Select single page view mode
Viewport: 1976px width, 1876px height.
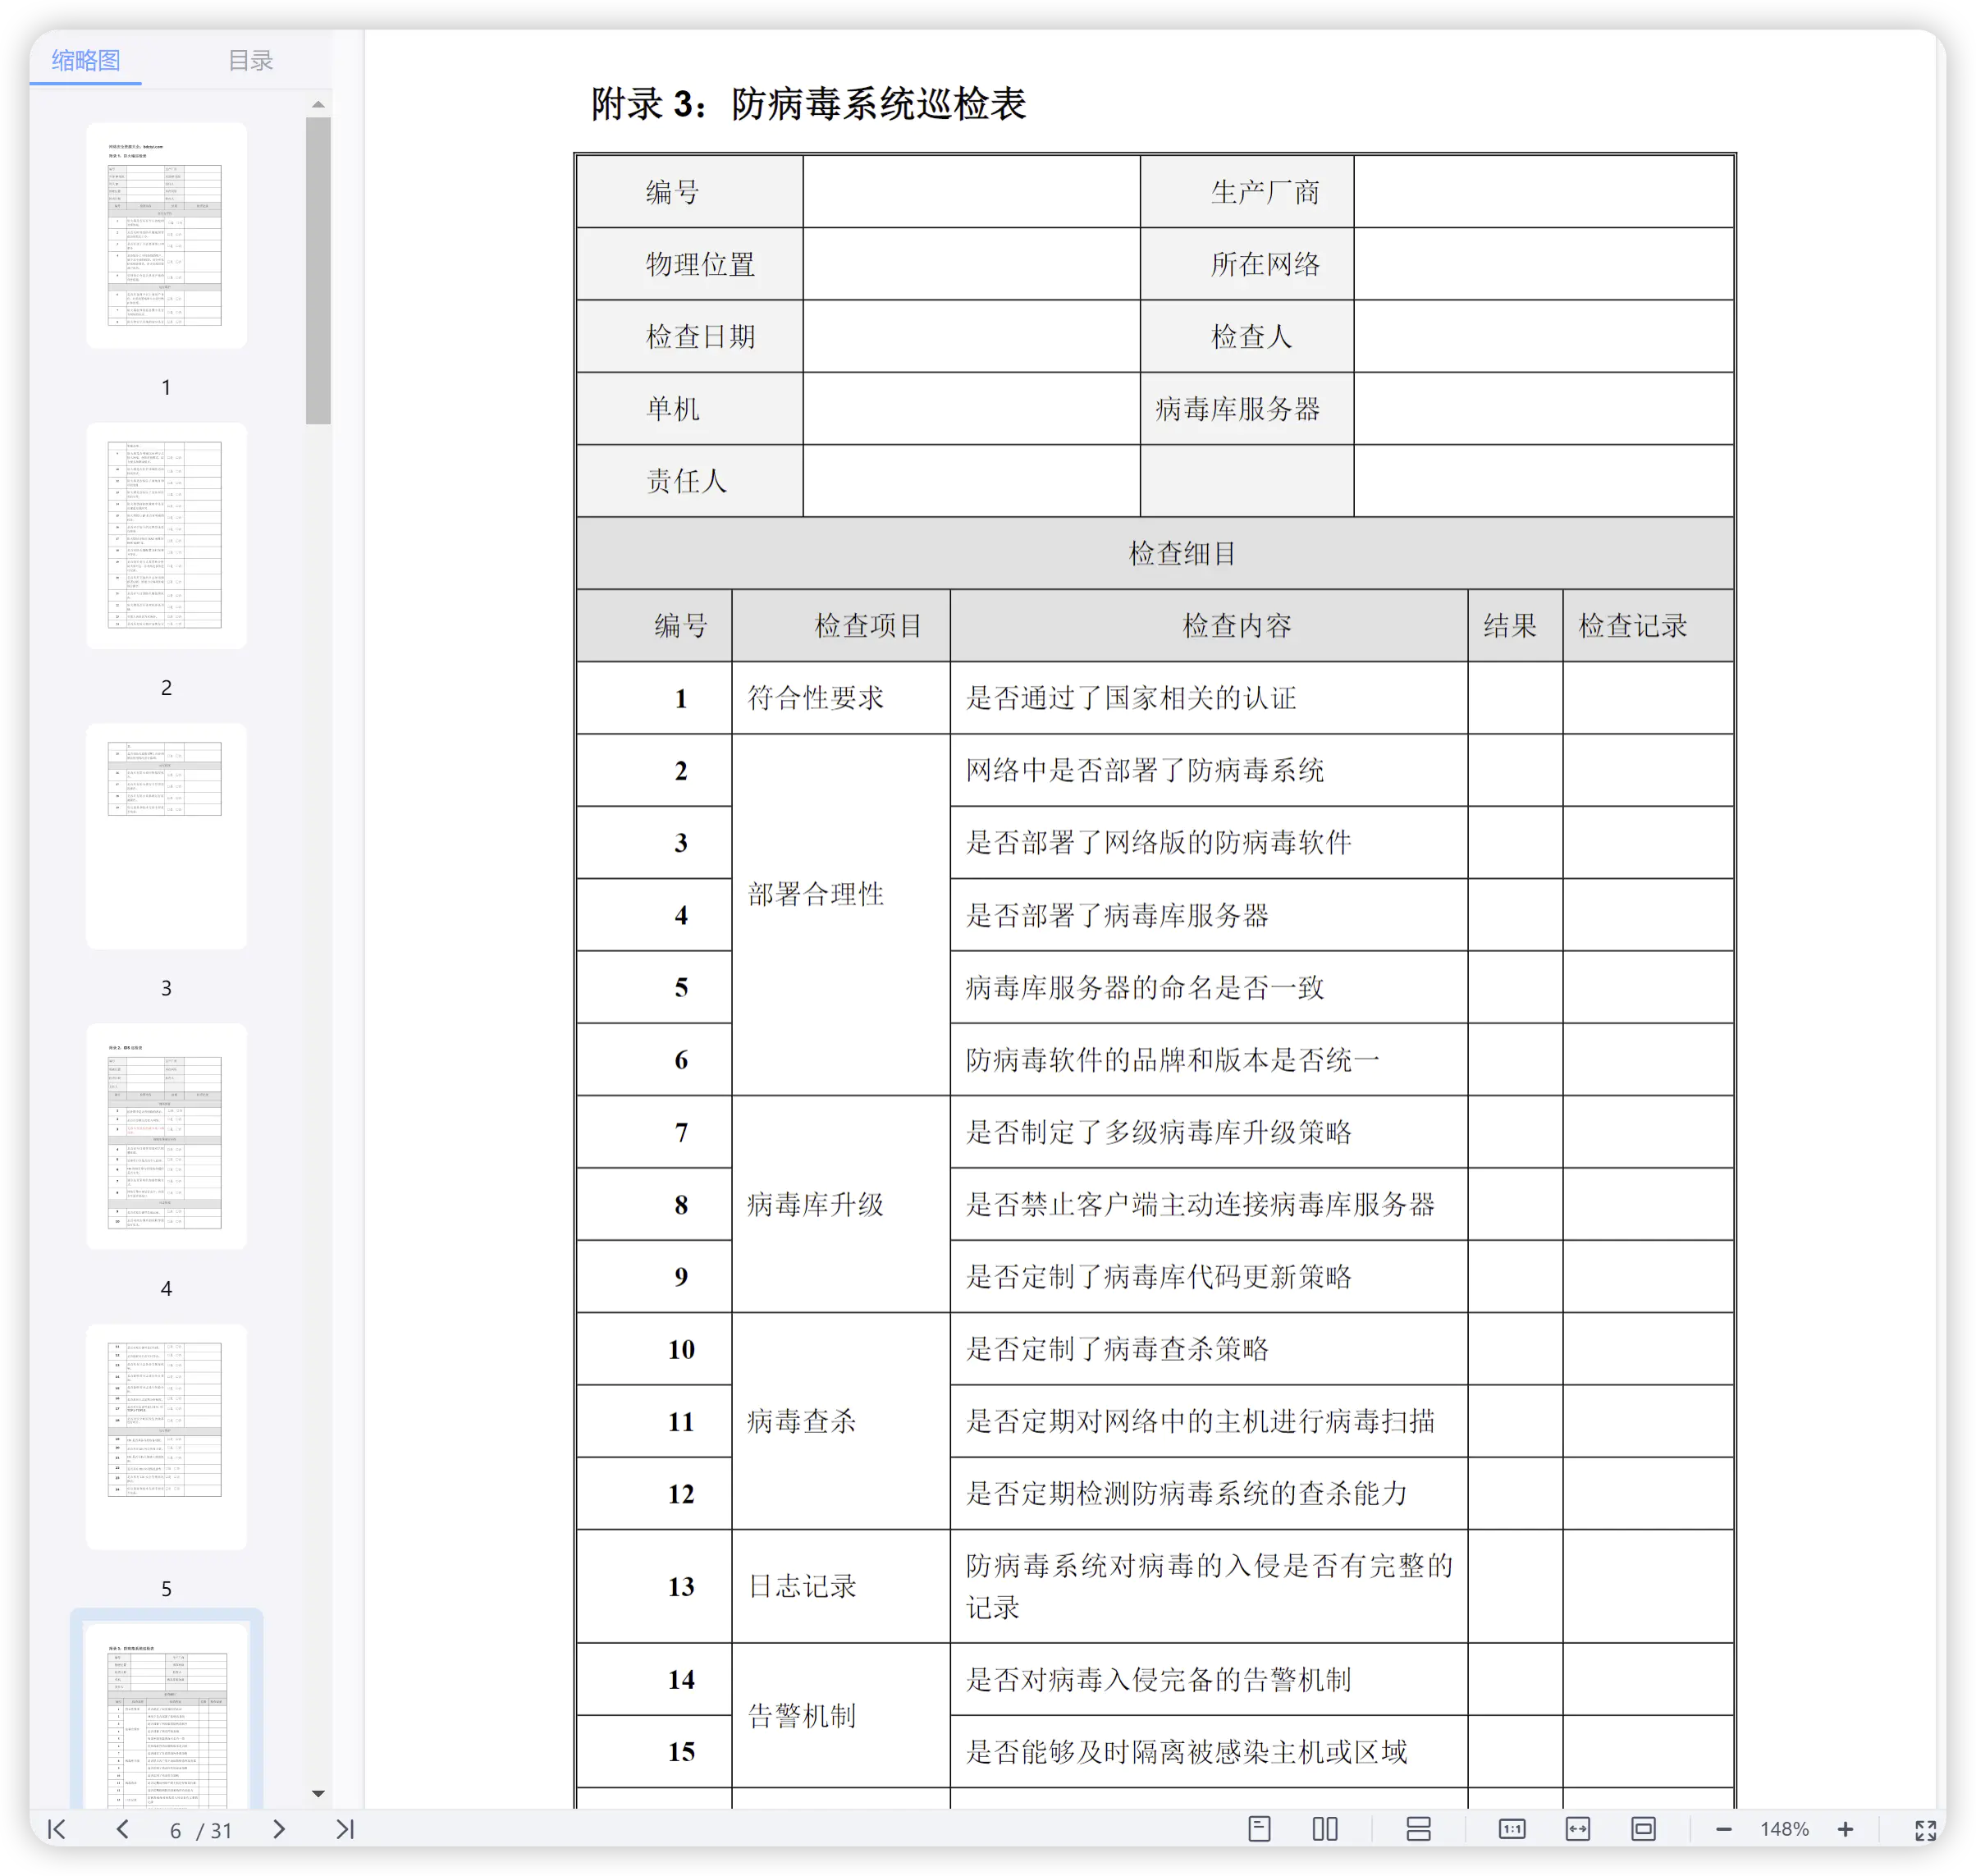click(x=1259, y=1829)
